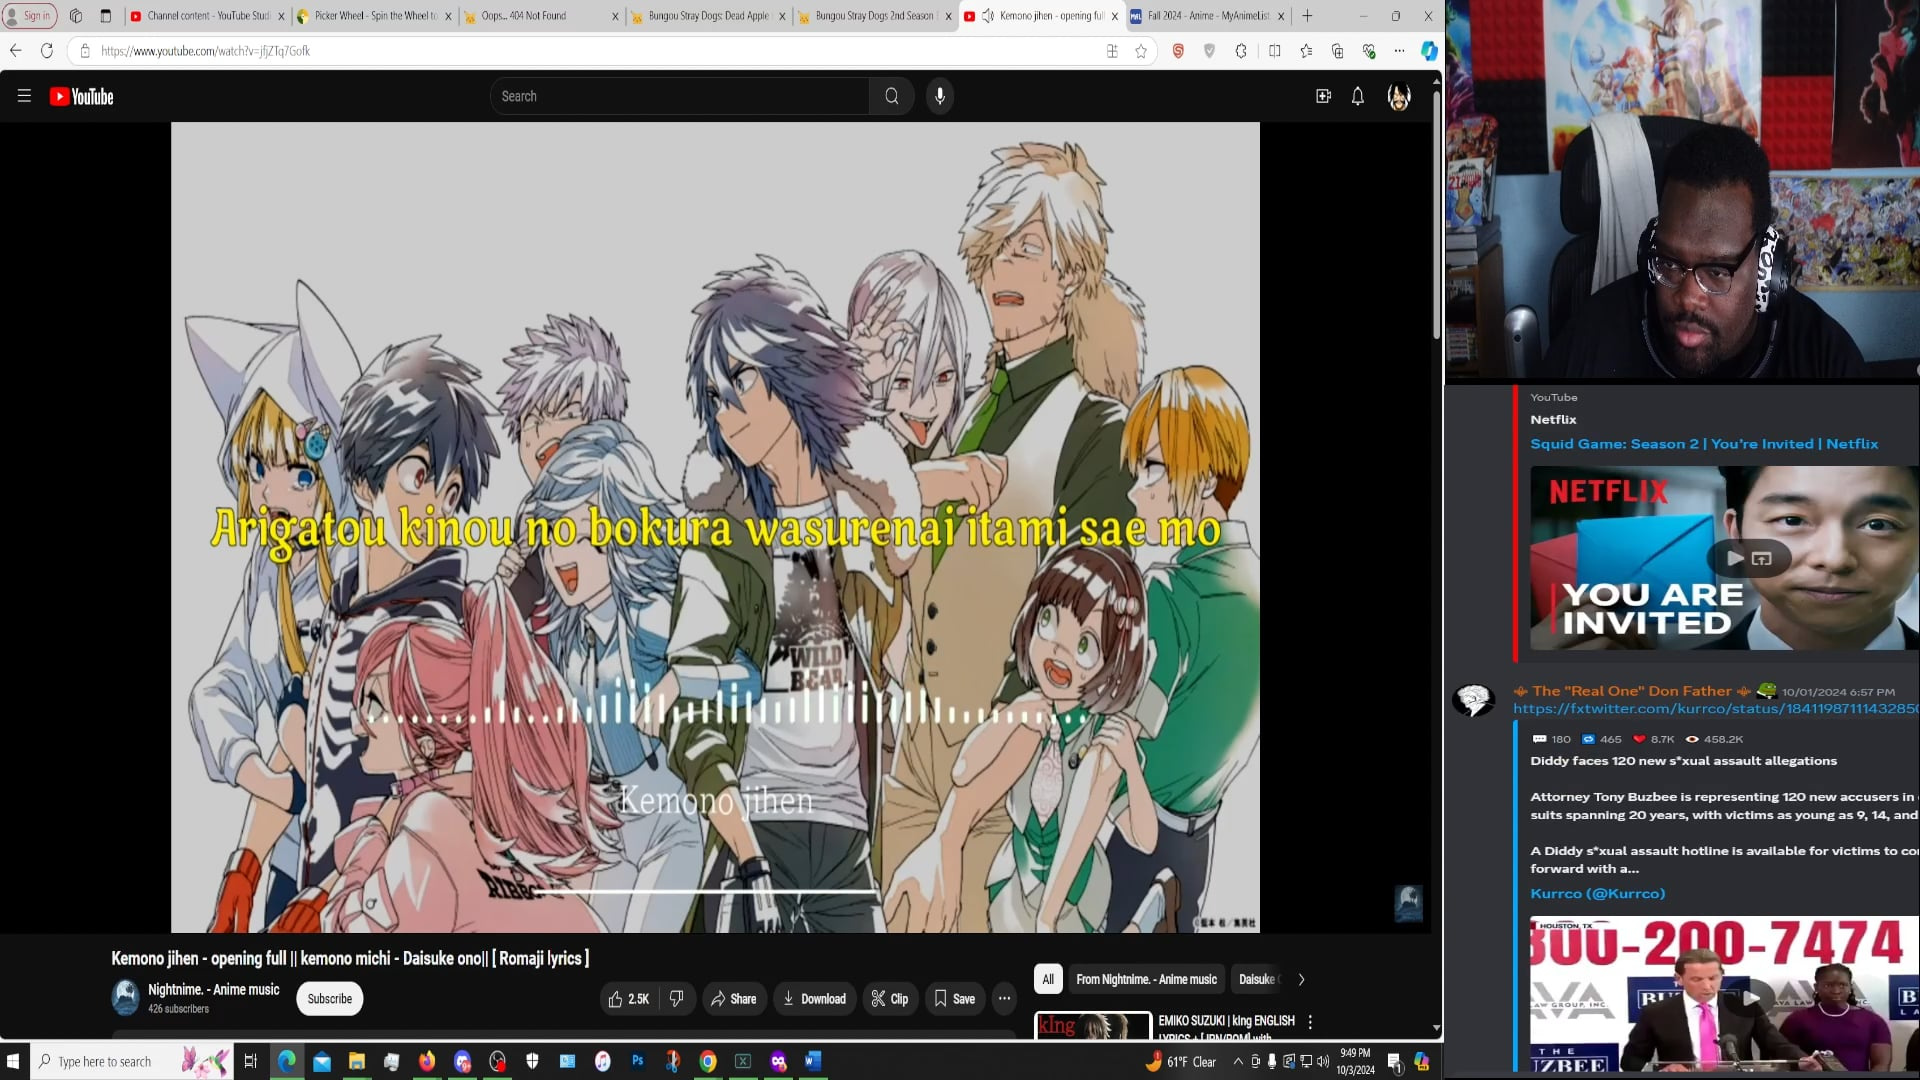Screen dimensions: 1920x1080
Task: Dislike the video with thumbs-down
Action: pos(677,998)
